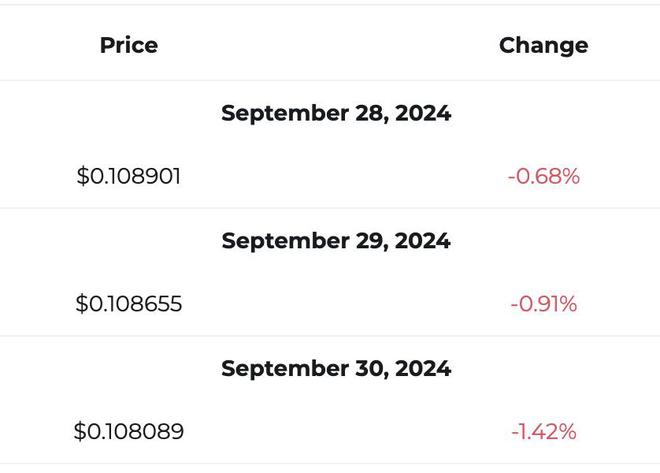Click the $0.108655 price value

[129, 304]
